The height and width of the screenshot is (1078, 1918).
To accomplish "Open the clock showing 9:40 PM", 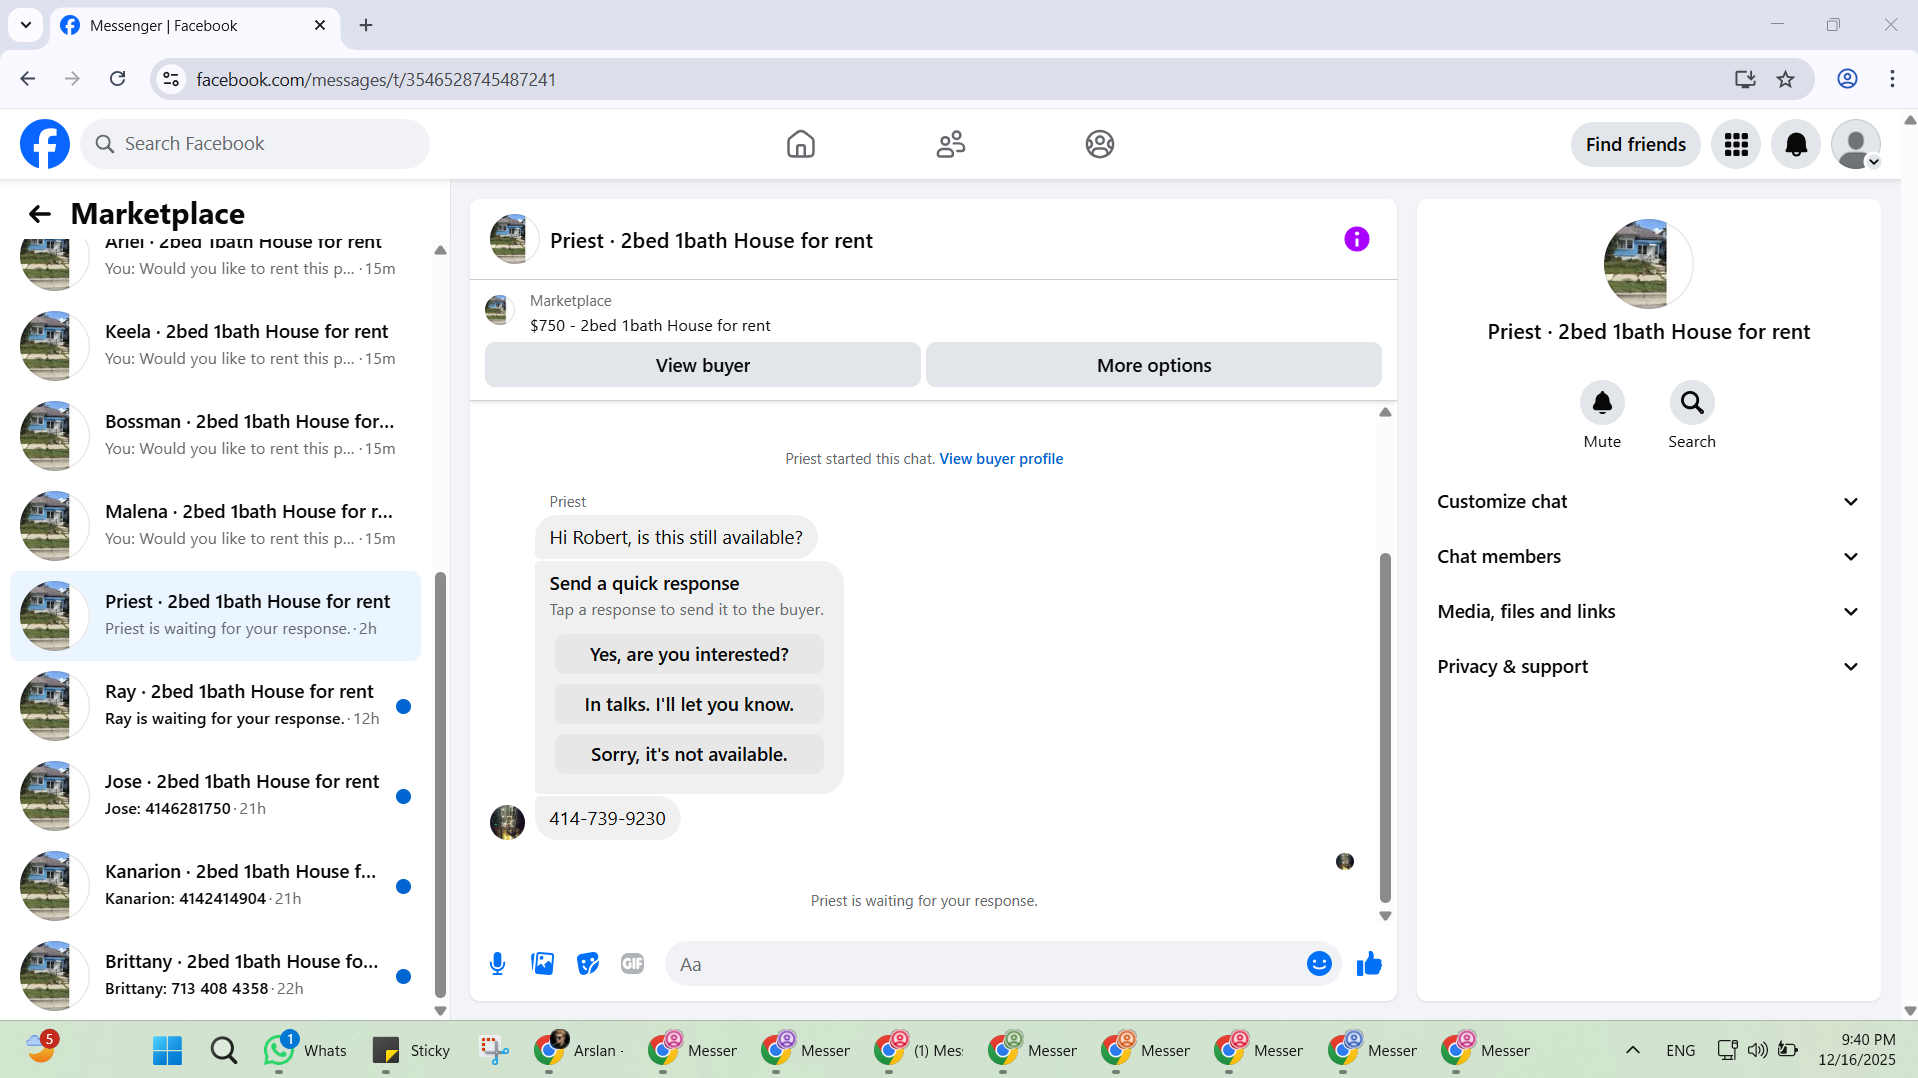I will [x=1856, y=1050].
